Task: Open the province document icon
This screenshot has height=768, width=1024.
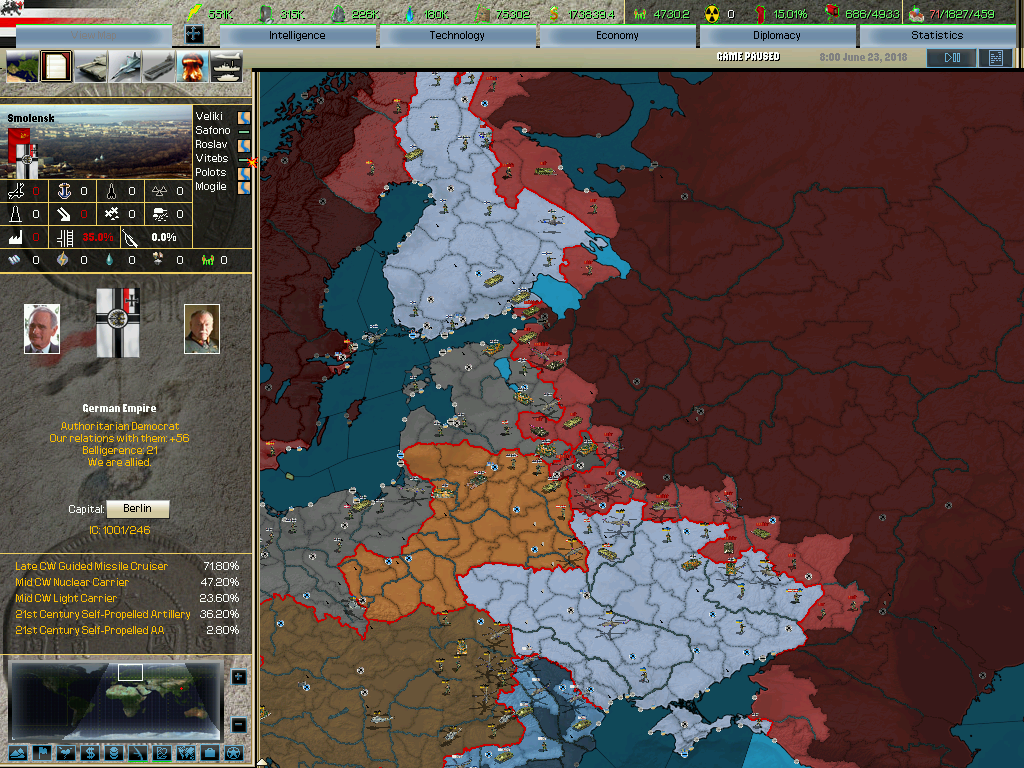Action: pyautogui.click(x=57, y=67)
